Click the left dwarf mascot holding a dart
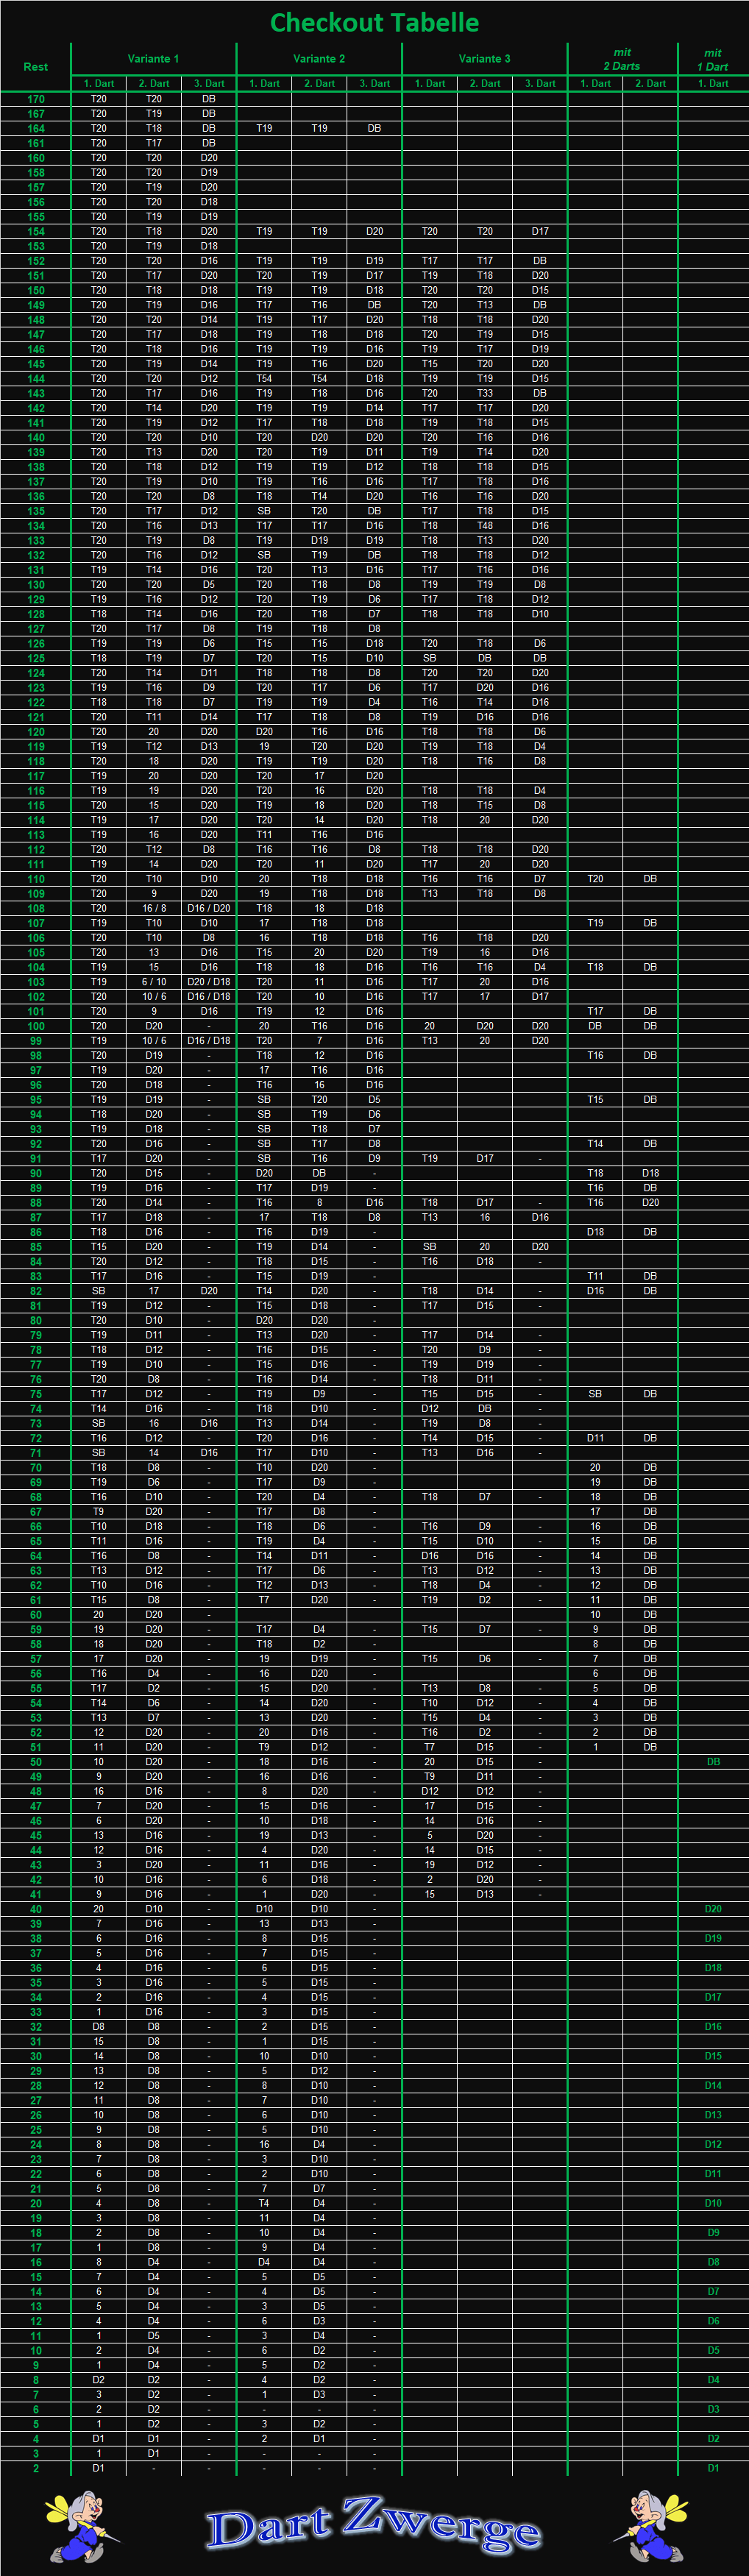This screenshot has height=2576, width=749. click(81, 2526)
